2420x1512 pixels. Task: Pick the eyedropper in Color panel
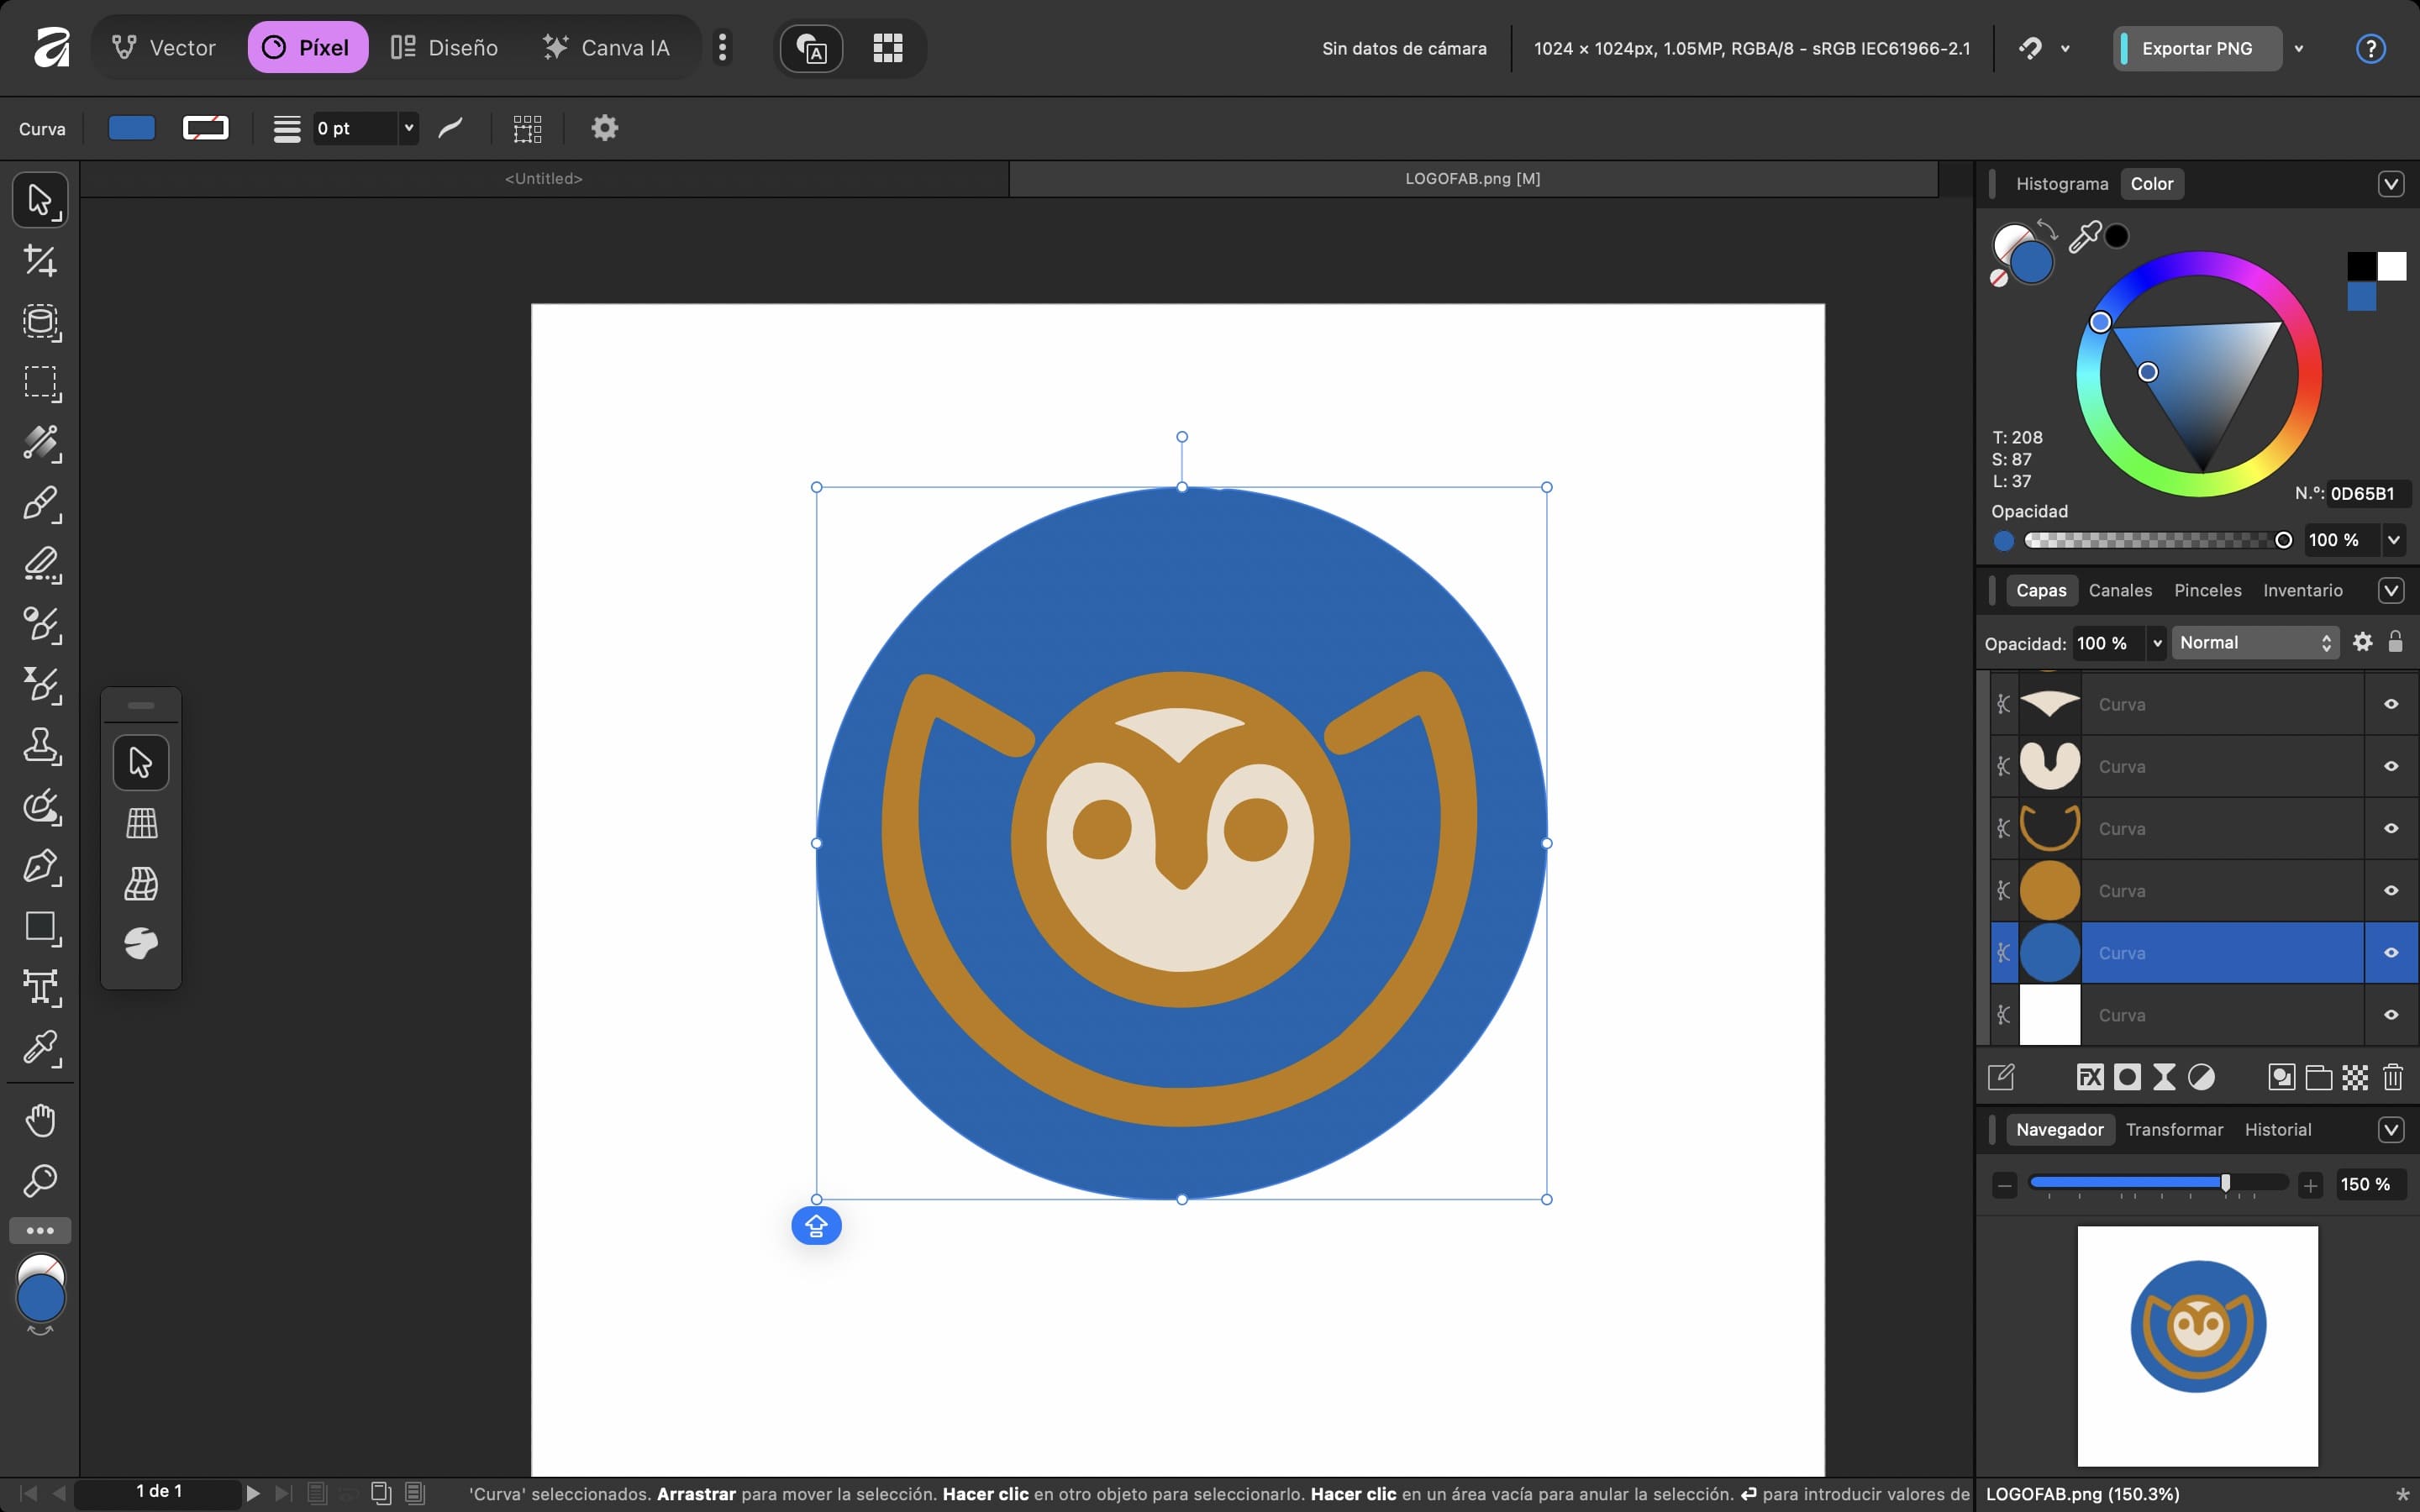click(x=2084, y=237)
